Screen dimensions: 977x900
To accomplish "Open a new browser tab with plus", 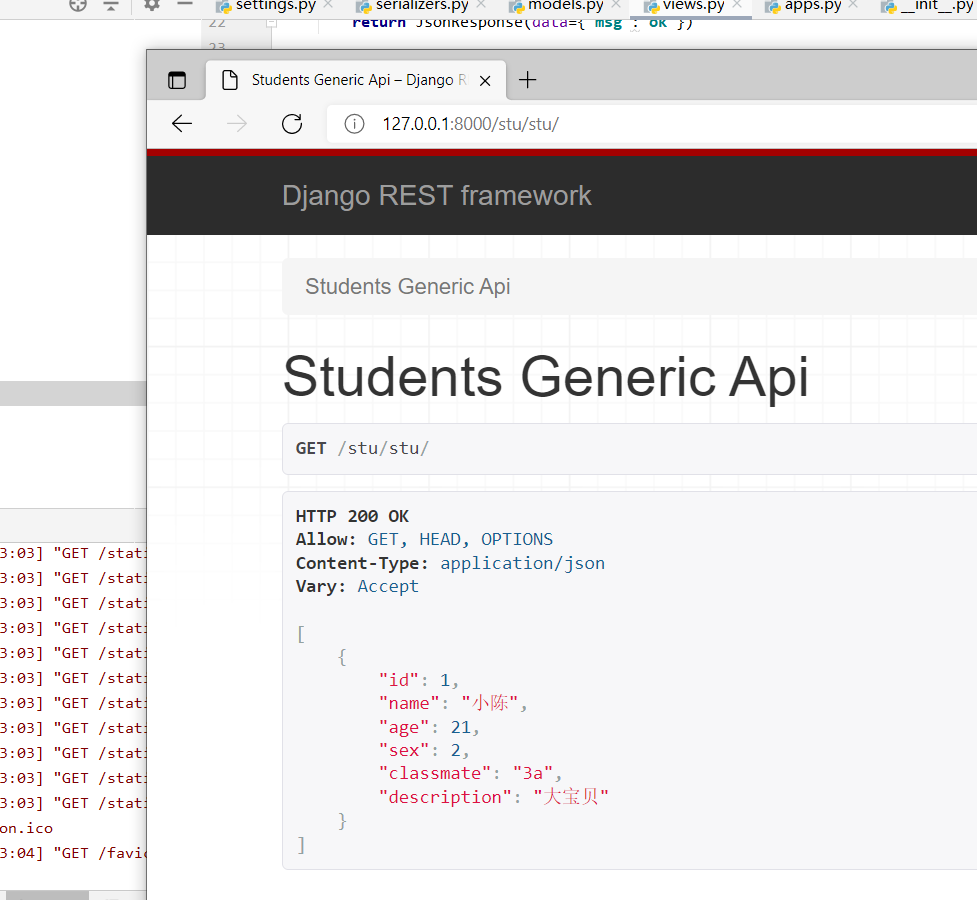I will pos(528,80).
